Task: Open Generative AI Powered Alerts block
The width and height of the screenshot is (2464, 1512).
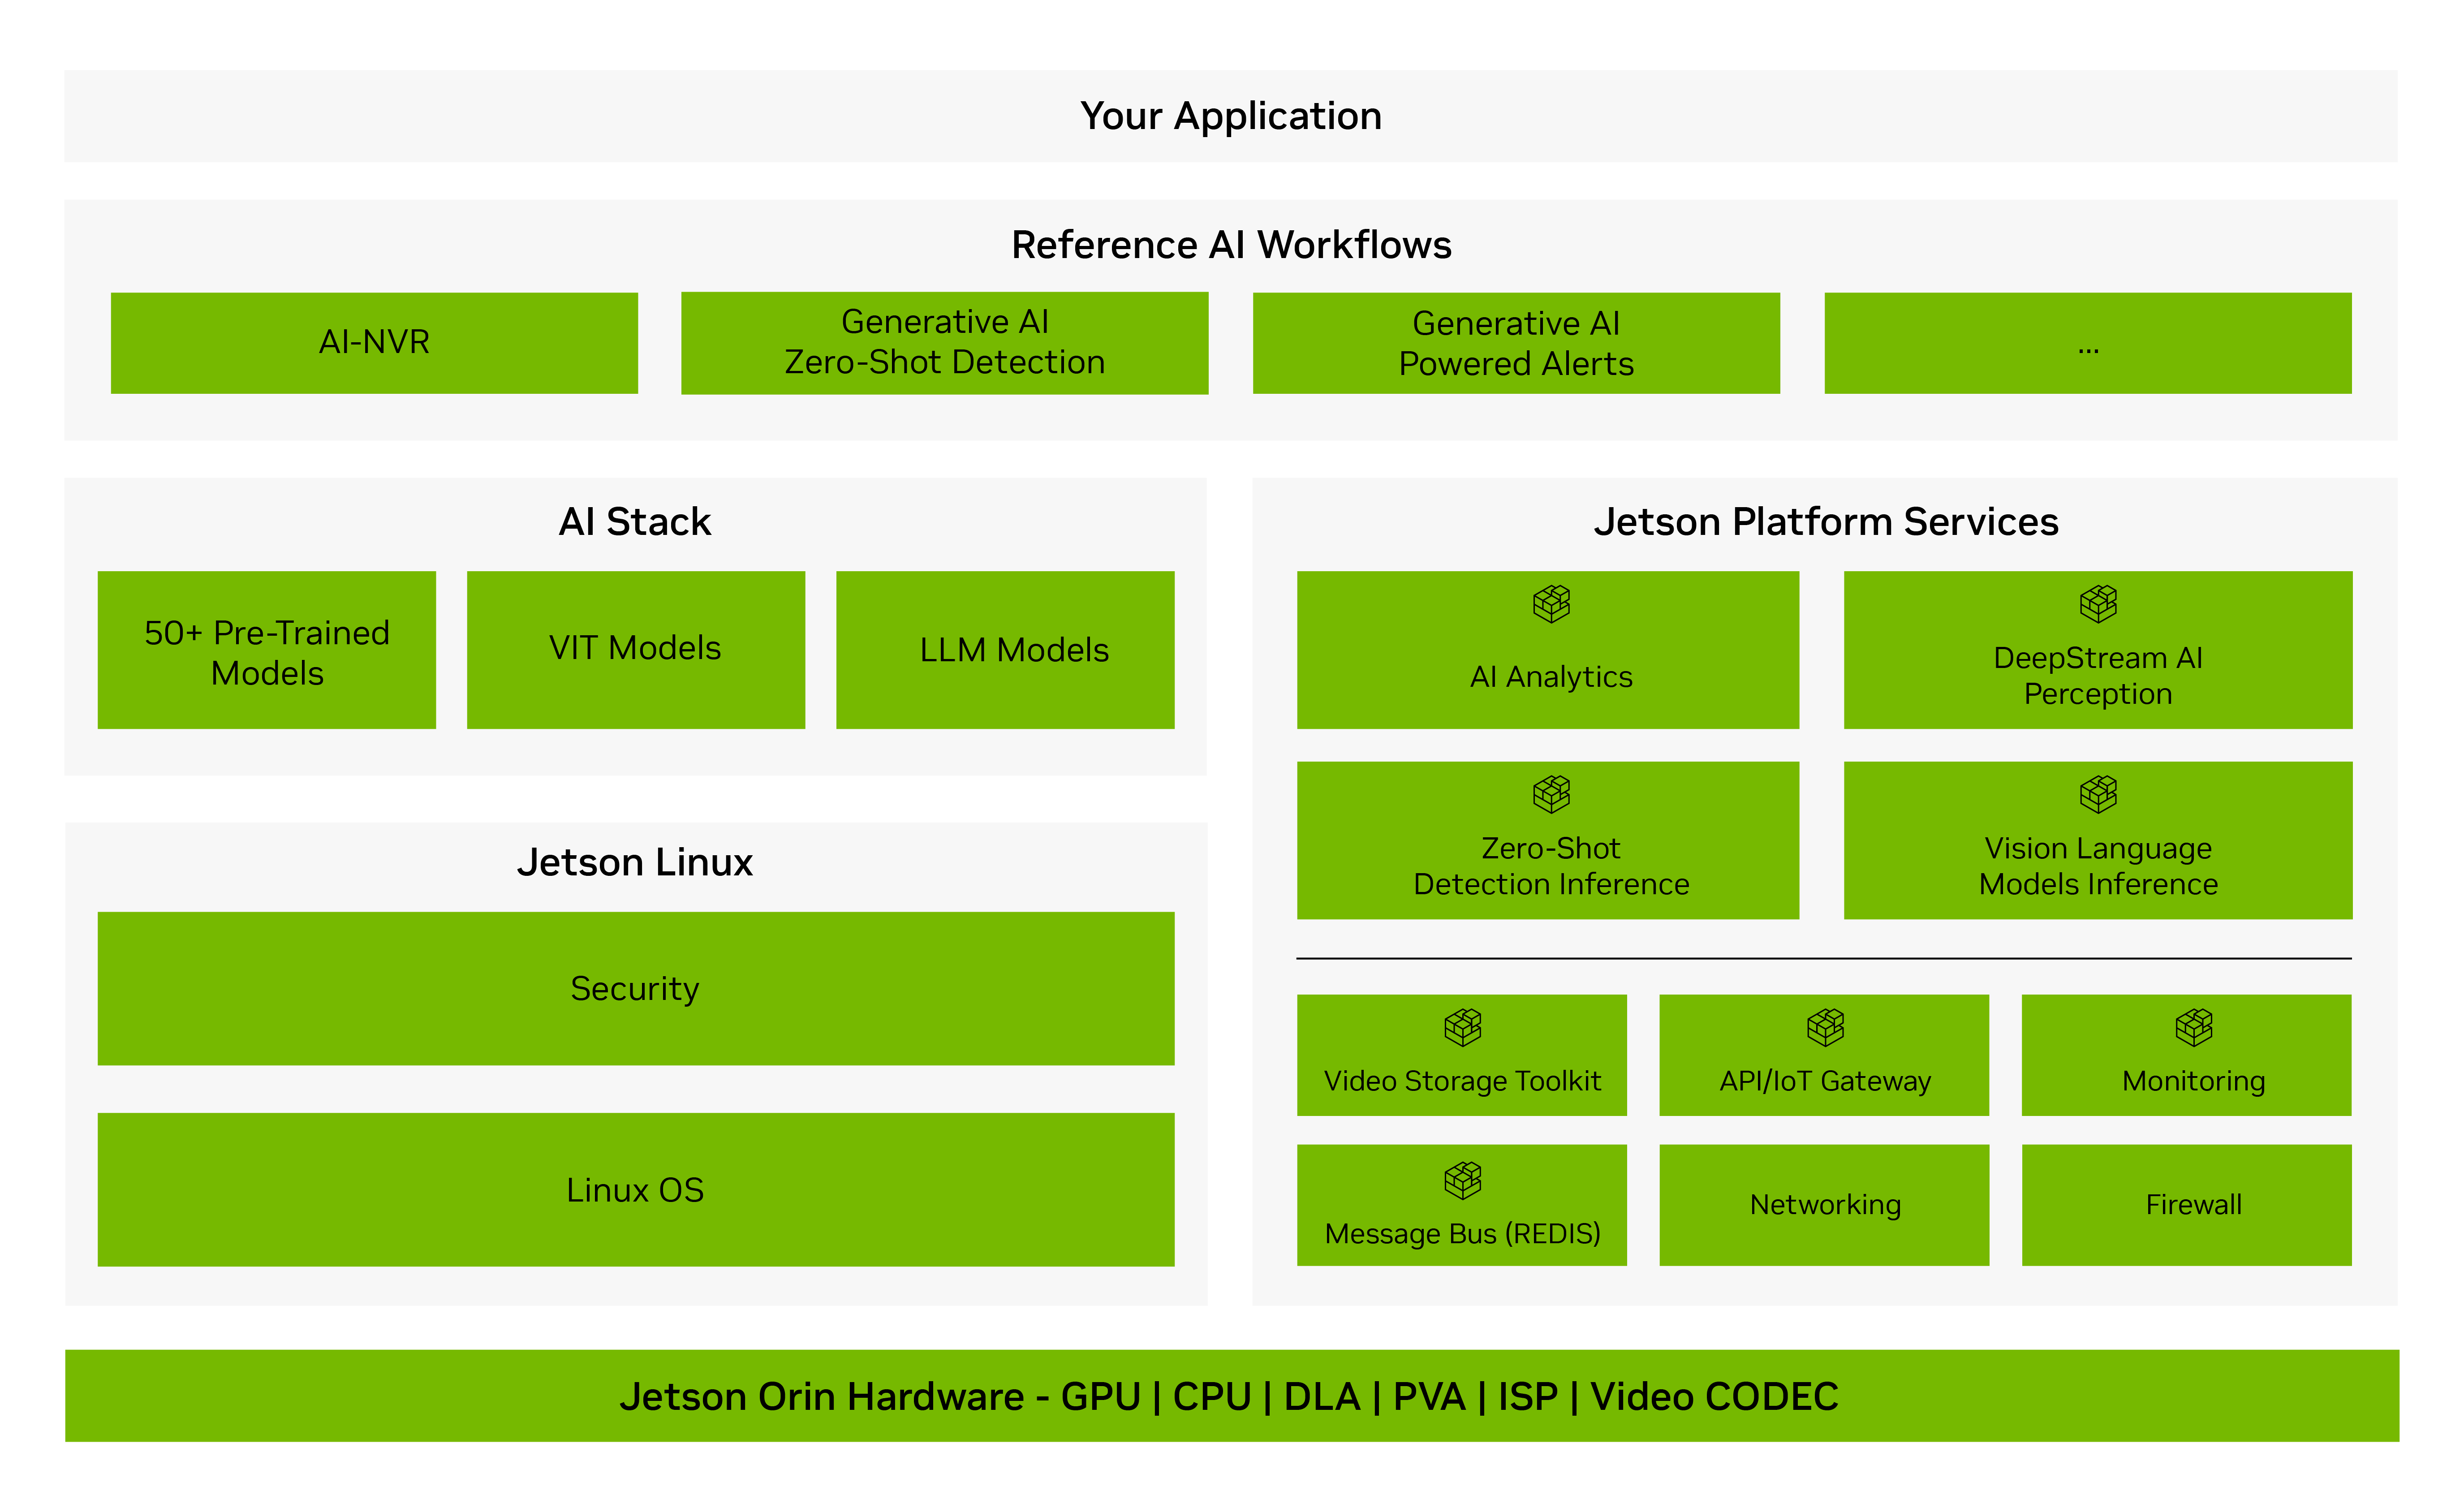Action: (x=1516, y=343)
